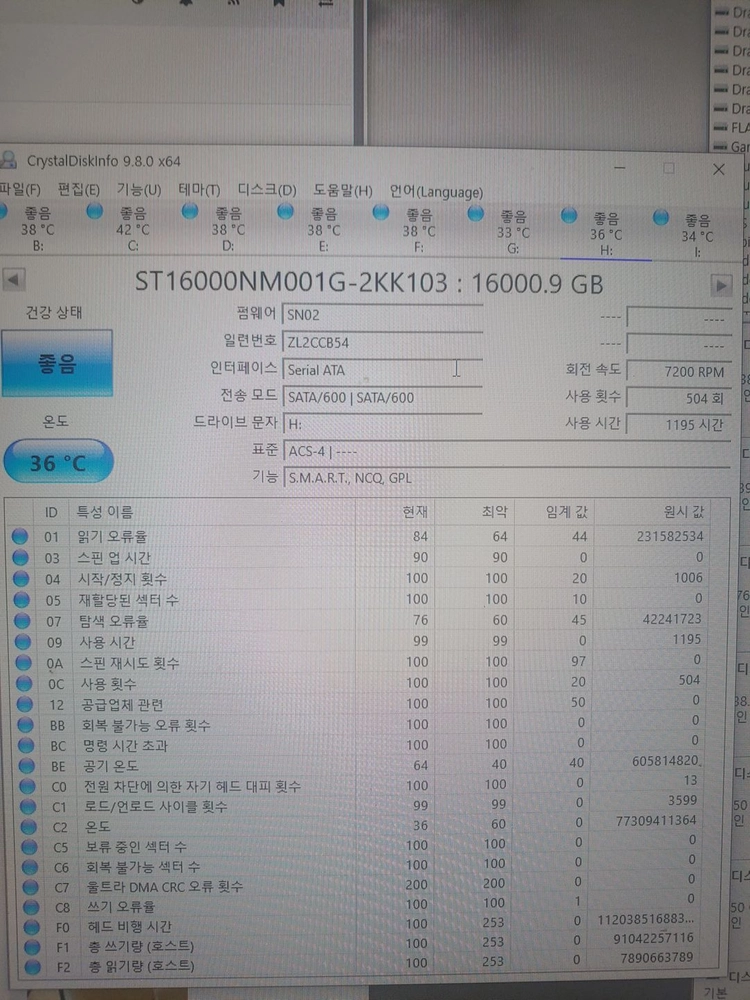Click status icon of row C0 자기 헤드 대피

pos(27,786)
